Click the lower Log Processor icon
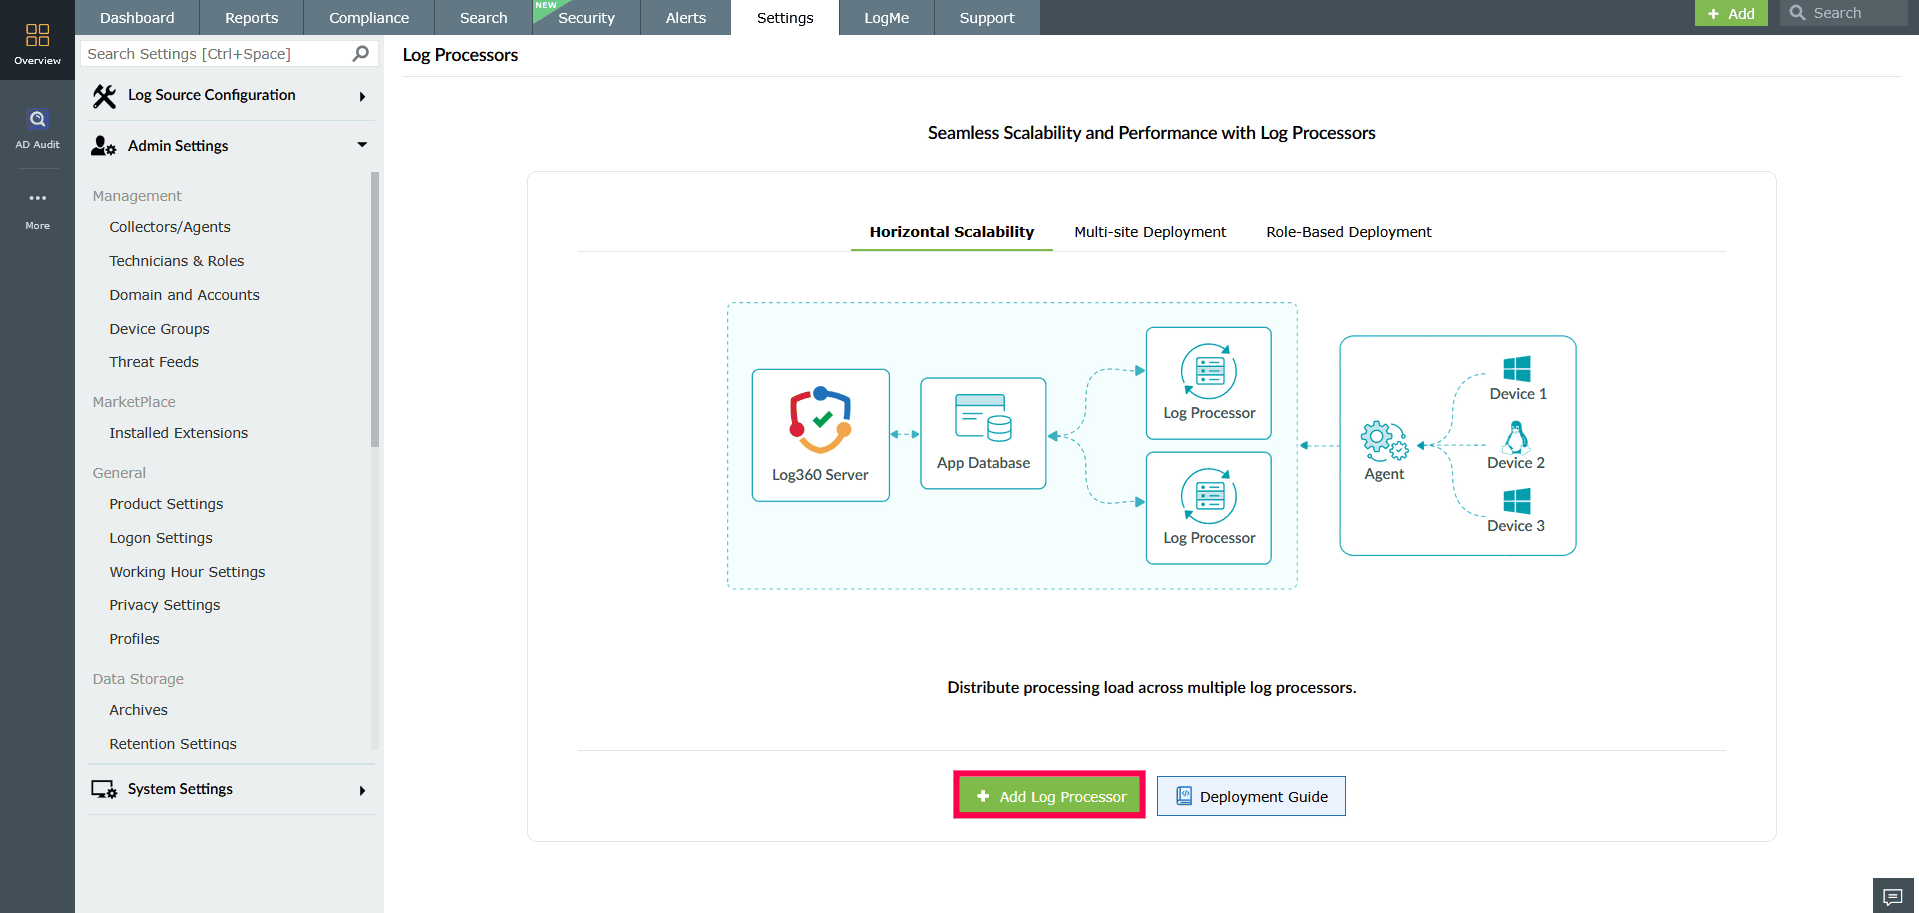The image size is (1919, 913). point(1209,496)
